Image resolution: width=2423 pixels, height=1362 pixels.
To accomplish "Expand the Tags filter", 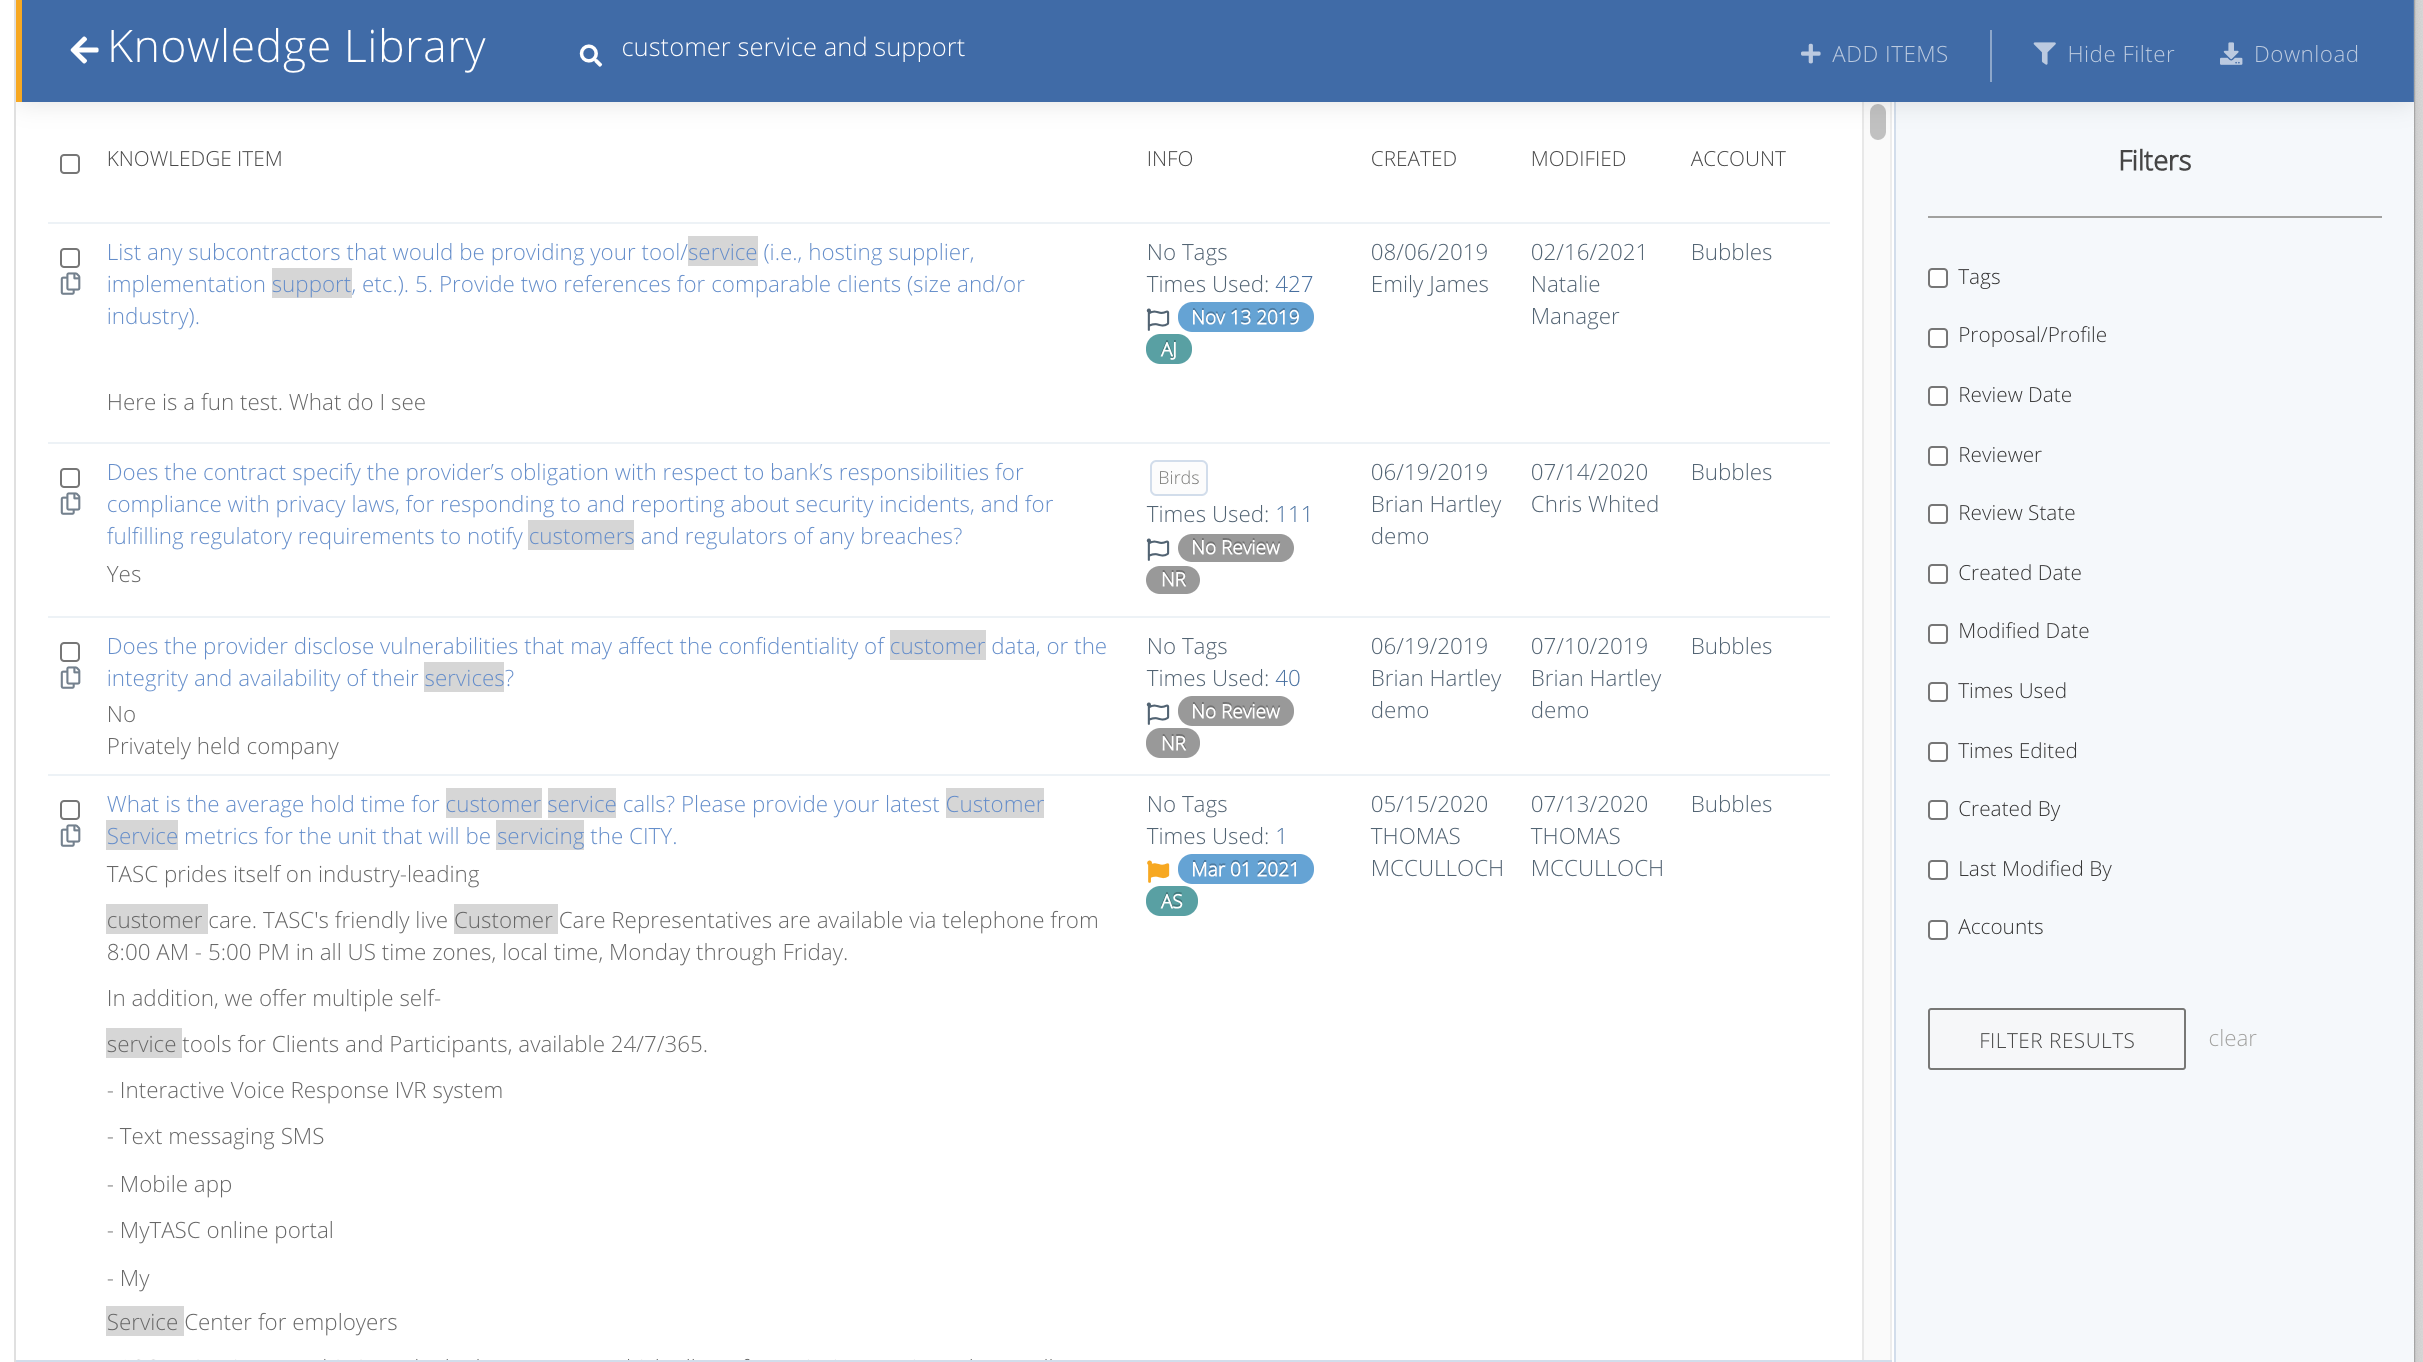I will click(1938, 278).
